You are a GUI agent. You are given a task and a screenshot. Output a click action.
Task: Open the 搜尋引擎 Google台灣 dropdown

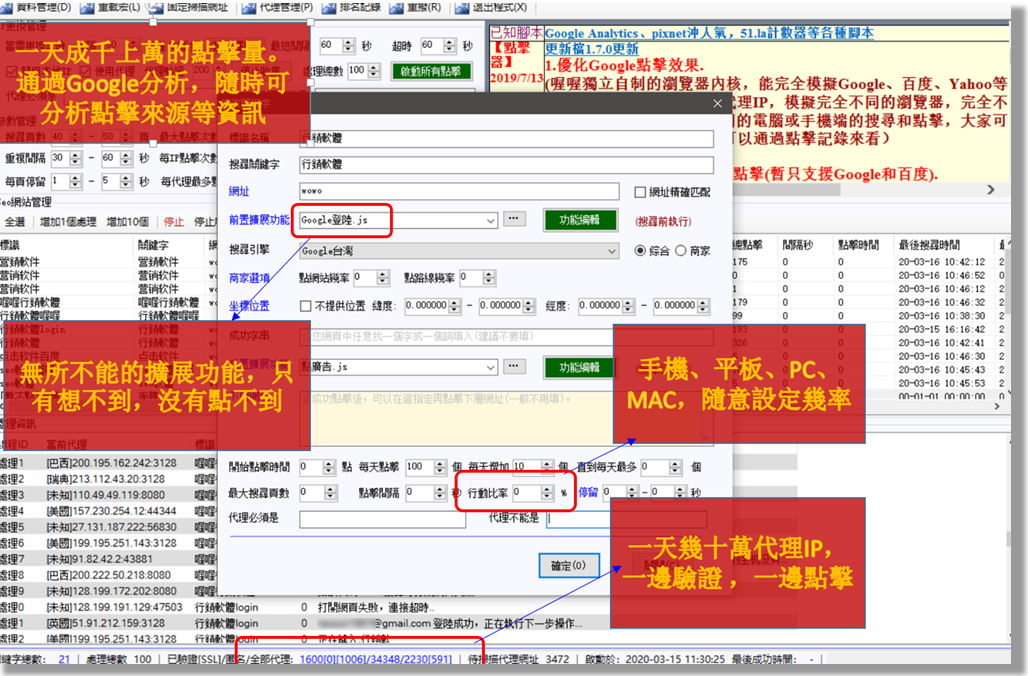(612, 251)
